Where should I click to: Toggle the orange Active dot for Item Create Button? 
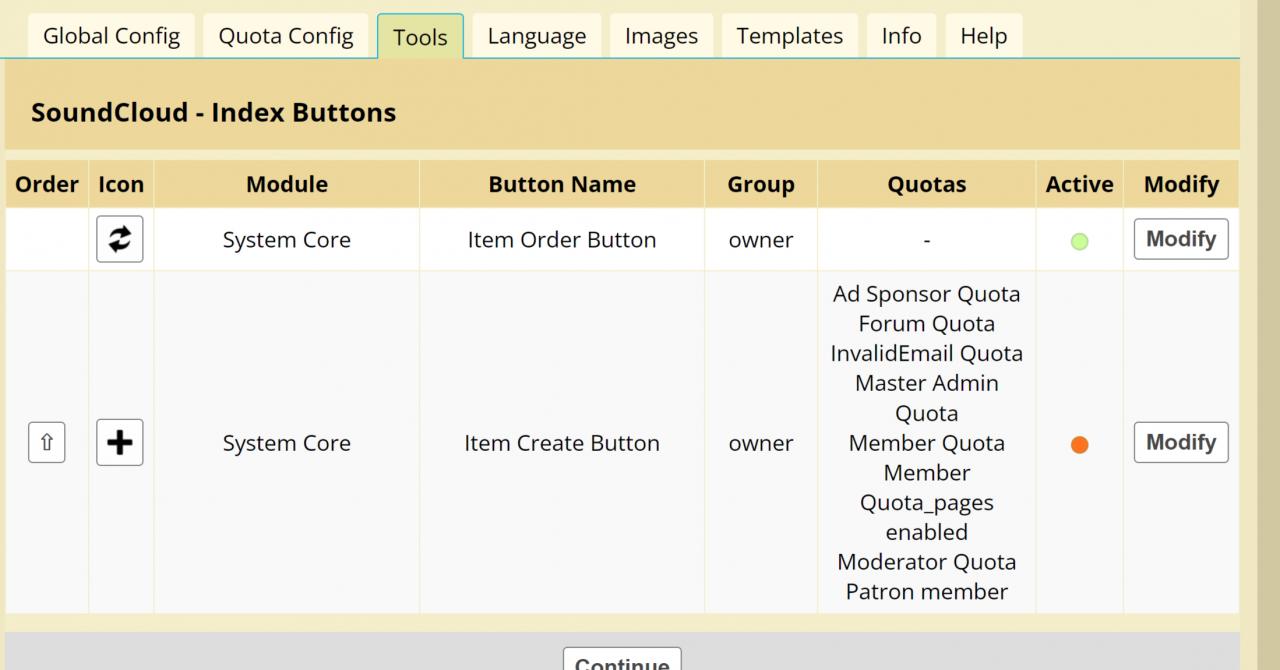click(x=1079, y=444)
